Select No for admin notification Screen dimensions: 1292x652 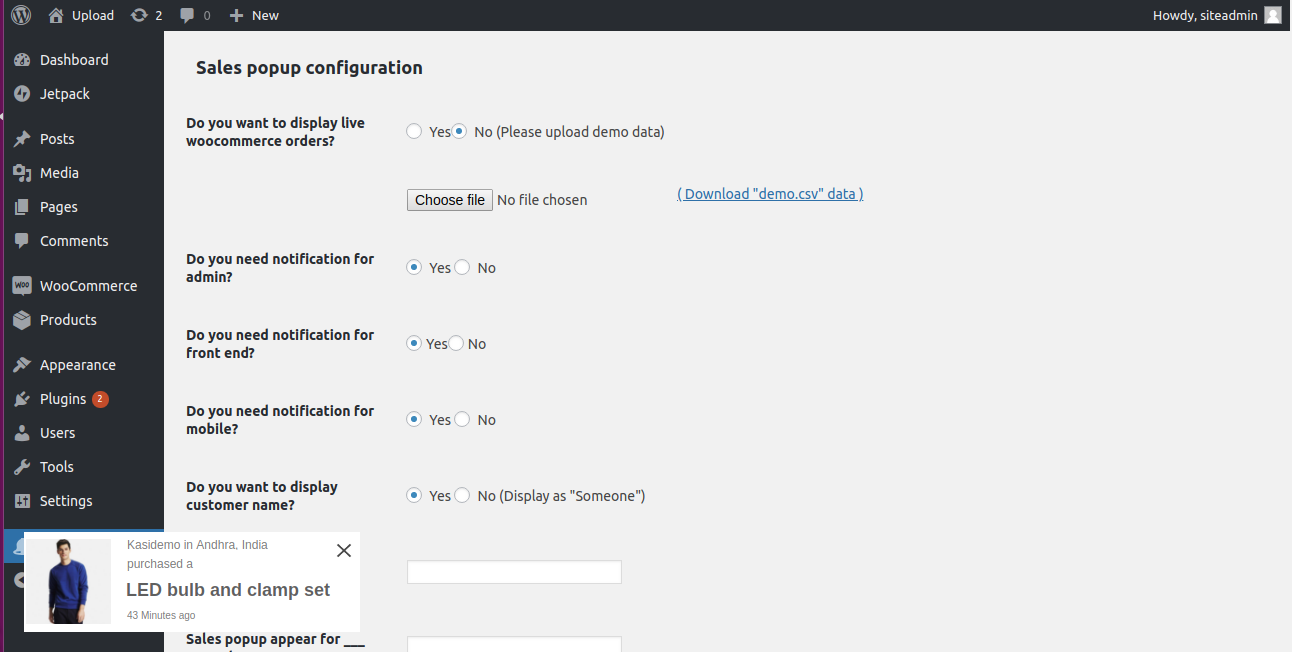click(462, 267)
